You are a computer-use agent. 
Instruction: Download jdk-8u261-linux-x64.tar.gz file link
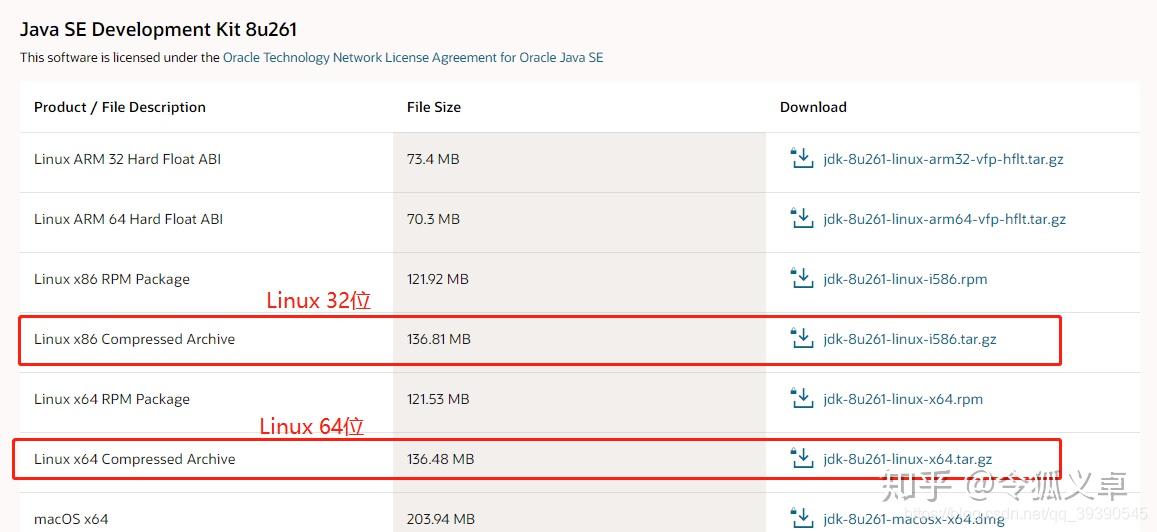[907, 459]
